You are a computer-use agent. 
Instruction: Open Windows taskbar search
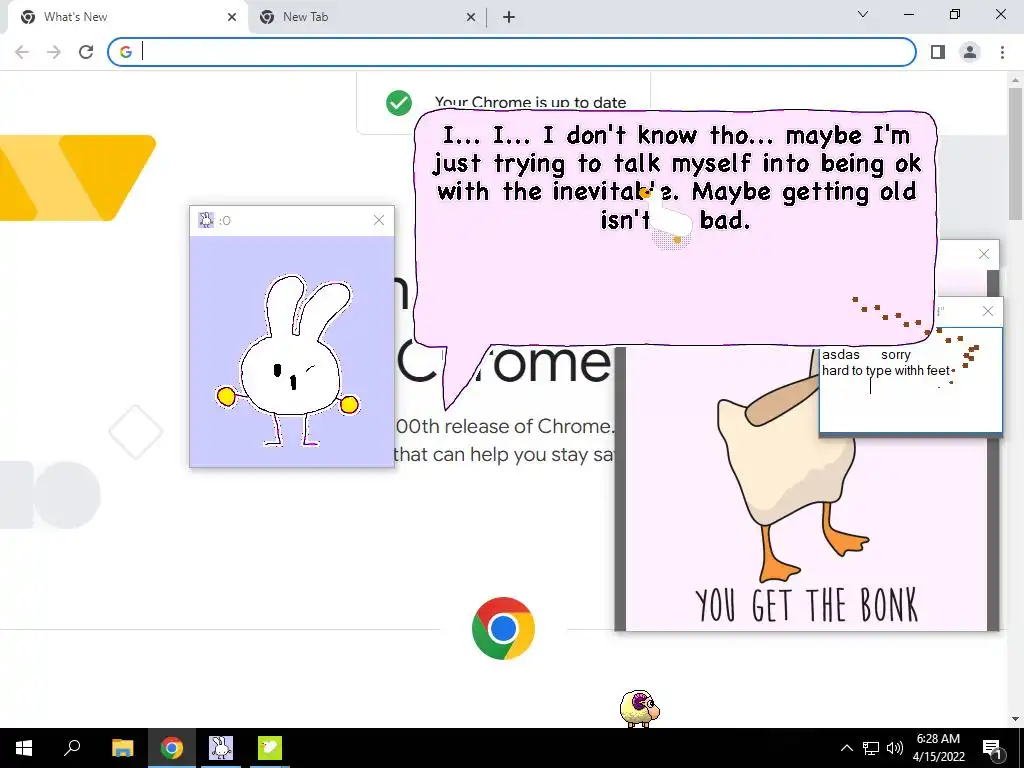click(x=72, y=748)
